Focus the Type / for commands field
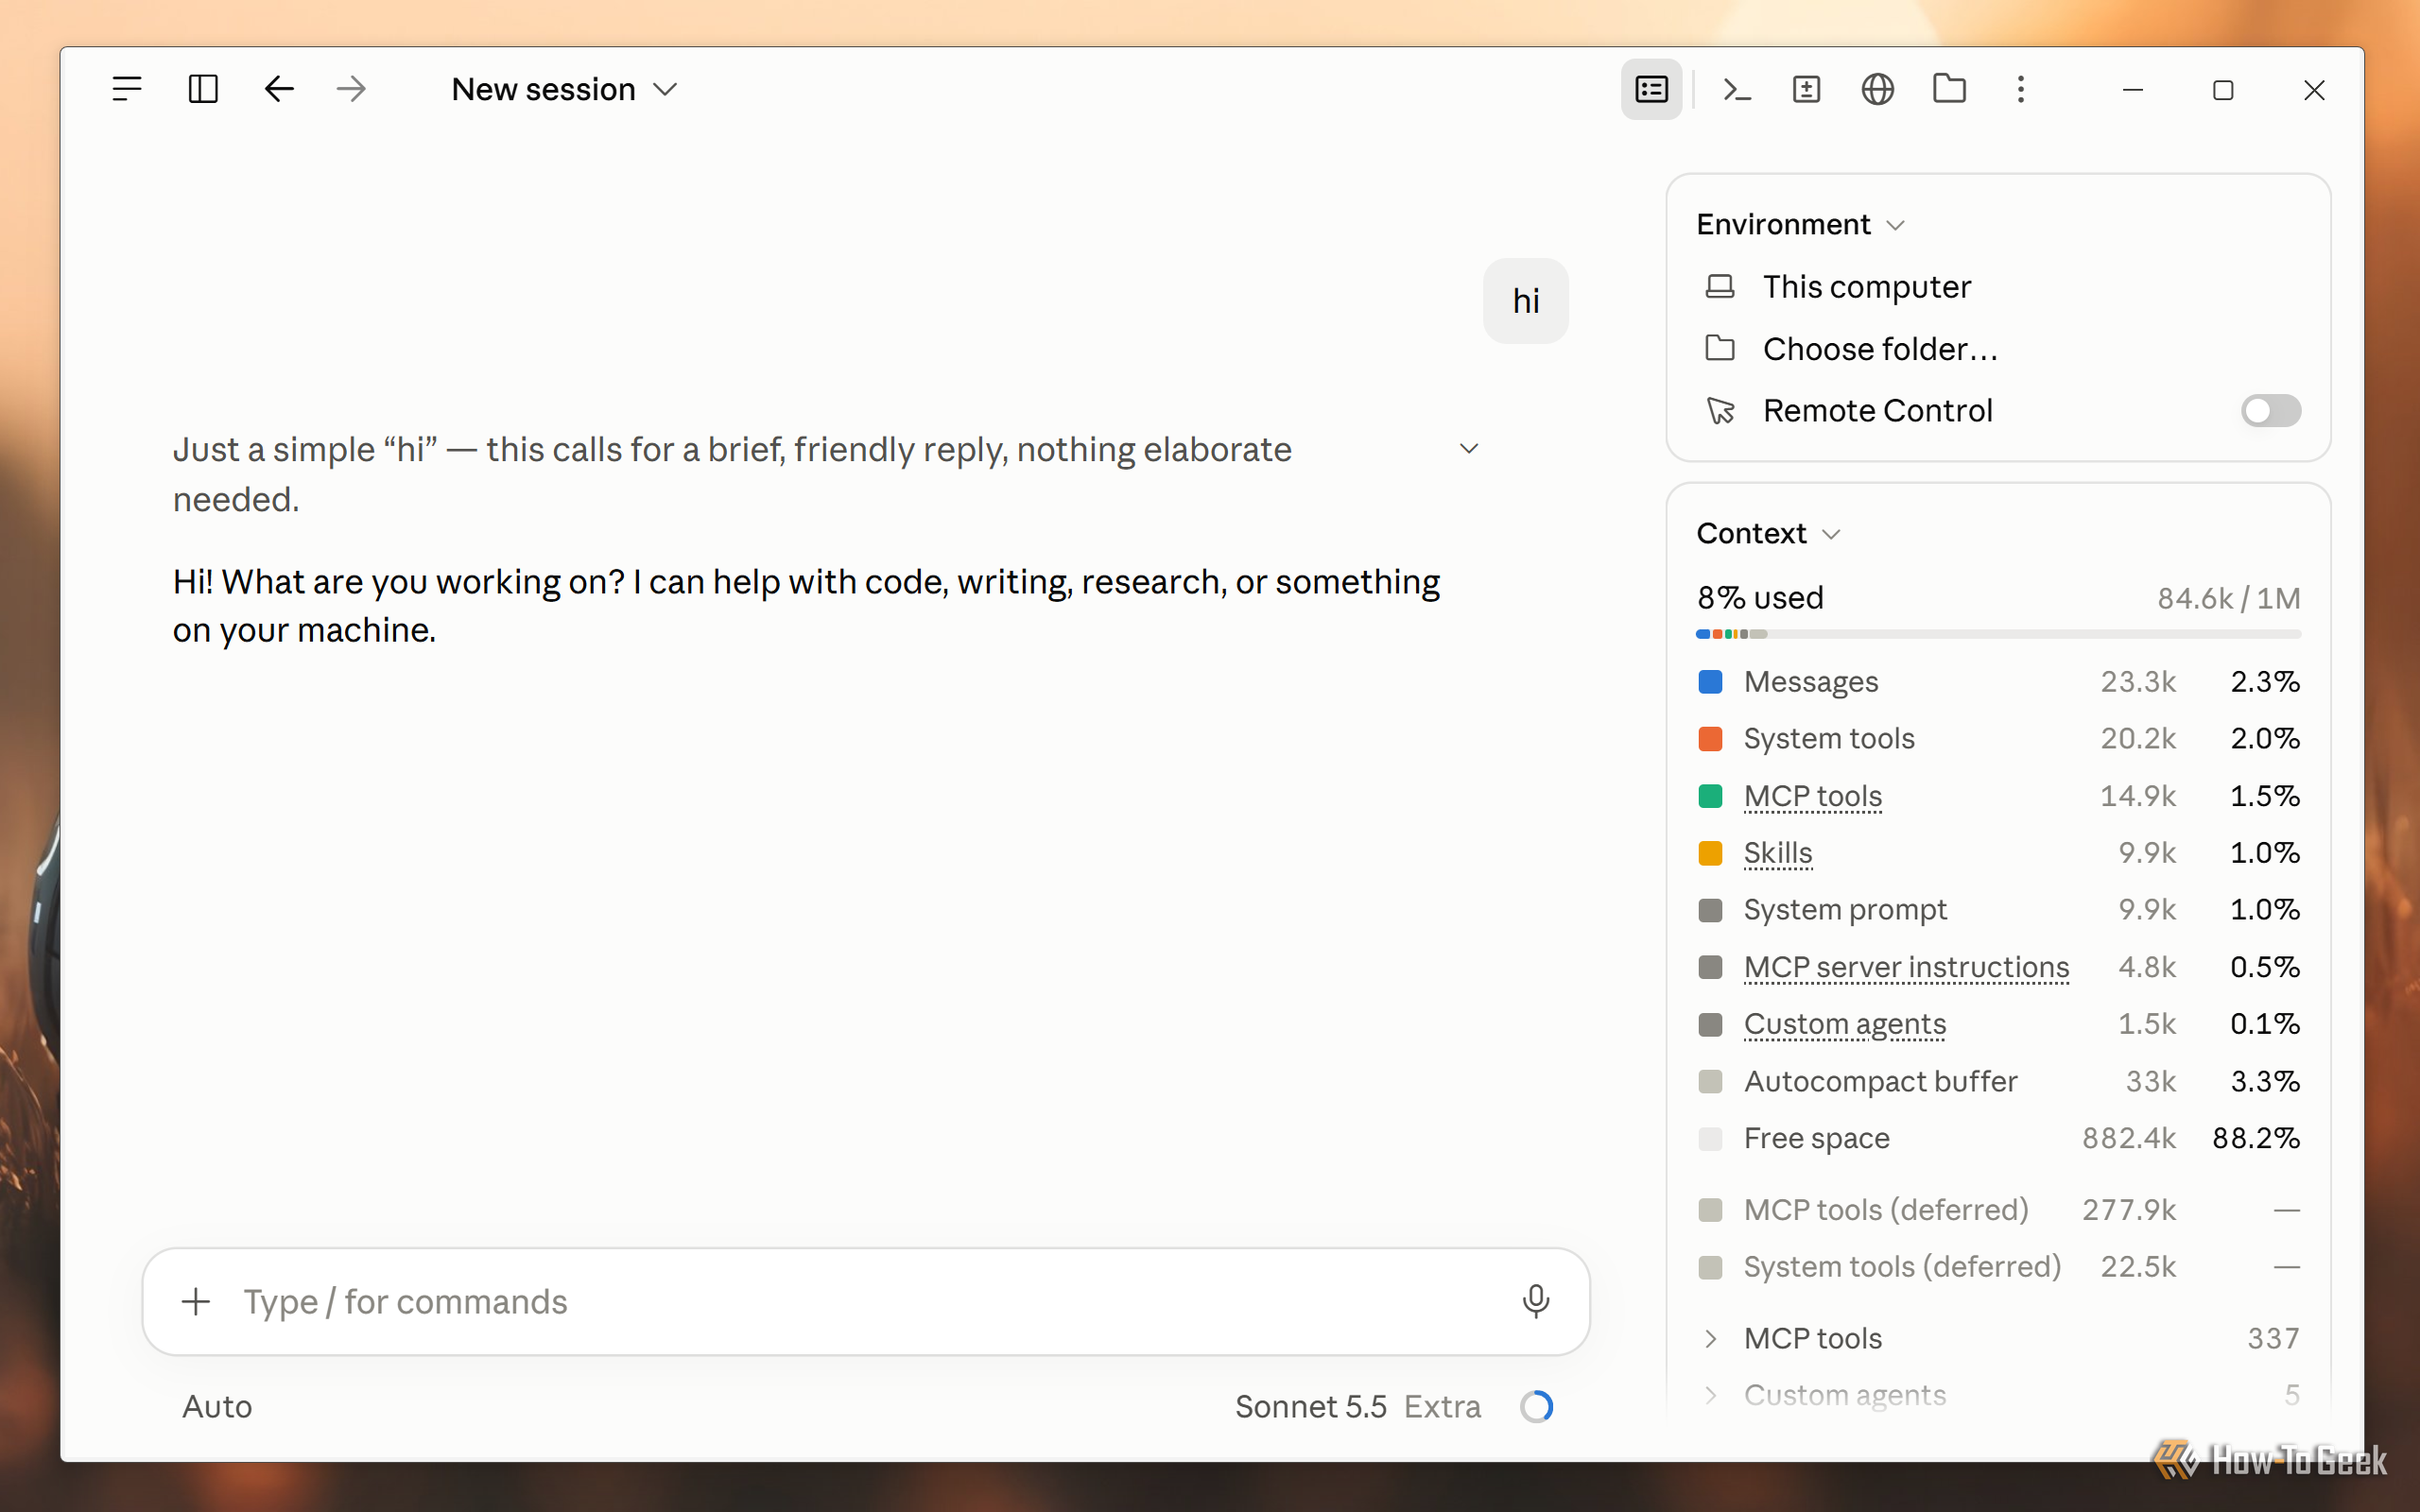The image size is (2420, 1512). click(866, 1301)
